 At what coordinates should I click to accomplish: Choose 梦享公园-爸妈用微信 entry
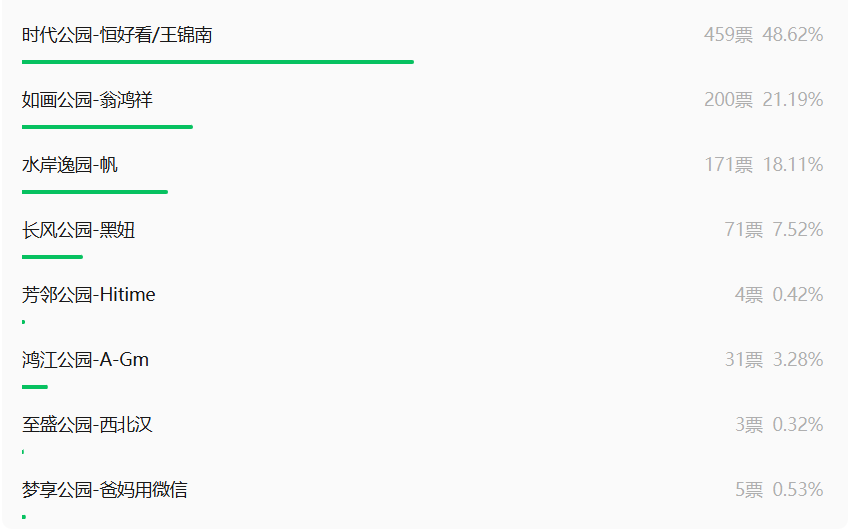[105, 490]
